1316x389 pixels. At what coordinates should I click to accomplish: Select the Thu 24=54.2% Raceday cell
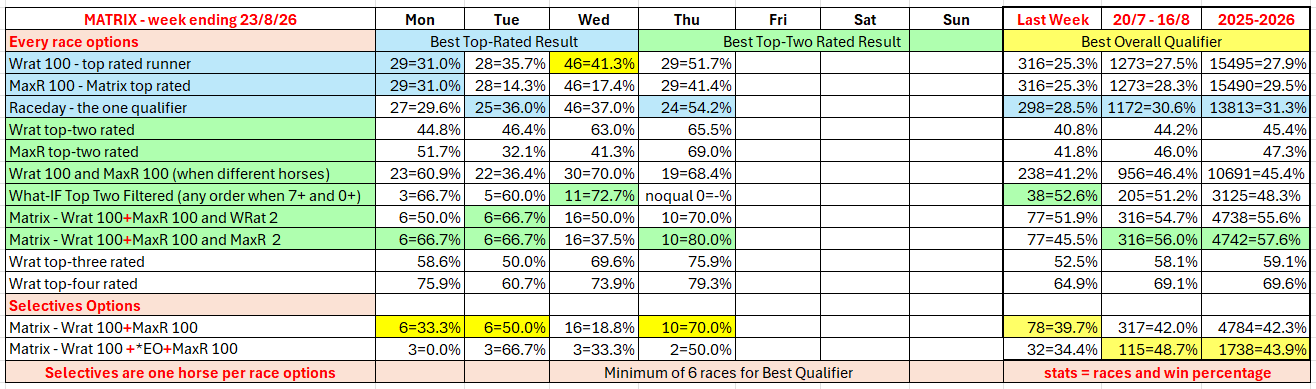coord(686,108)
